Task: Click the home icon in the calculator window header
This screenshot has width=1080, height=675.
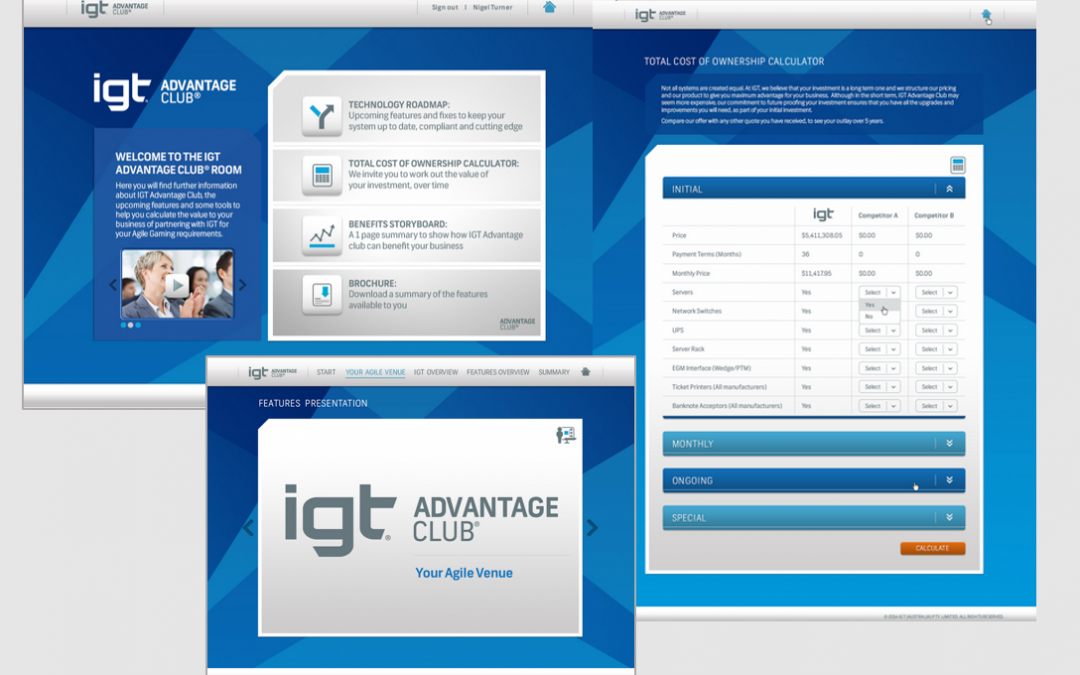Action: click(986, 14)
